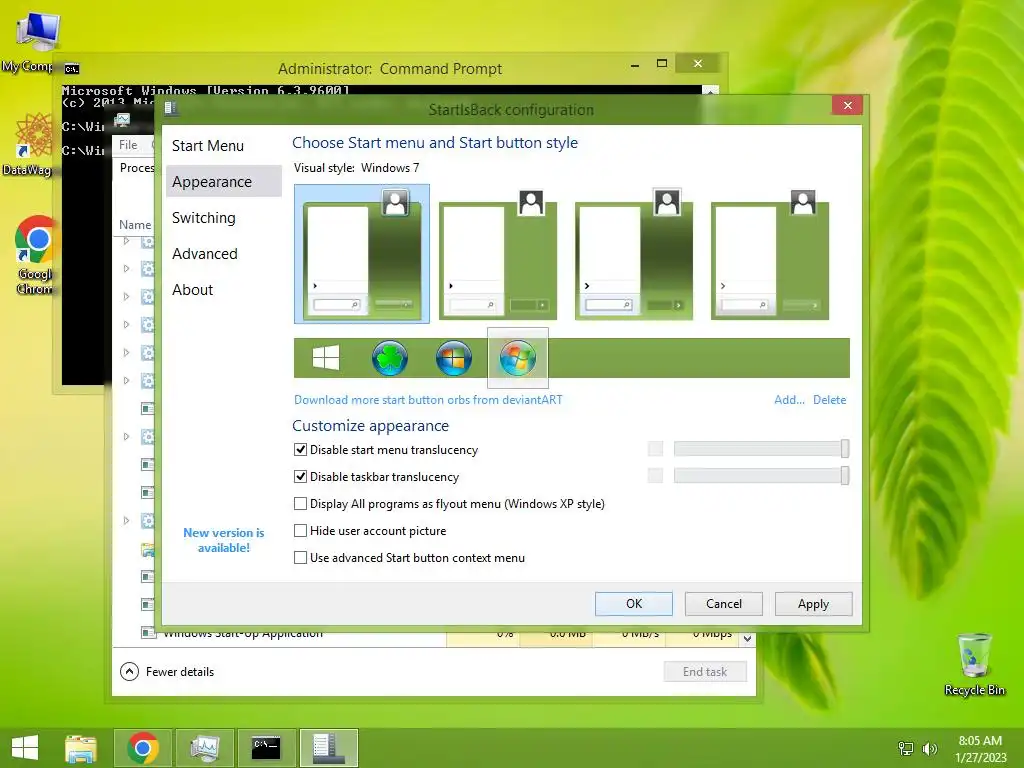Choose the second start menu style thumbnail
Viewport: 1024px width, 768px height.
[498, 253]
